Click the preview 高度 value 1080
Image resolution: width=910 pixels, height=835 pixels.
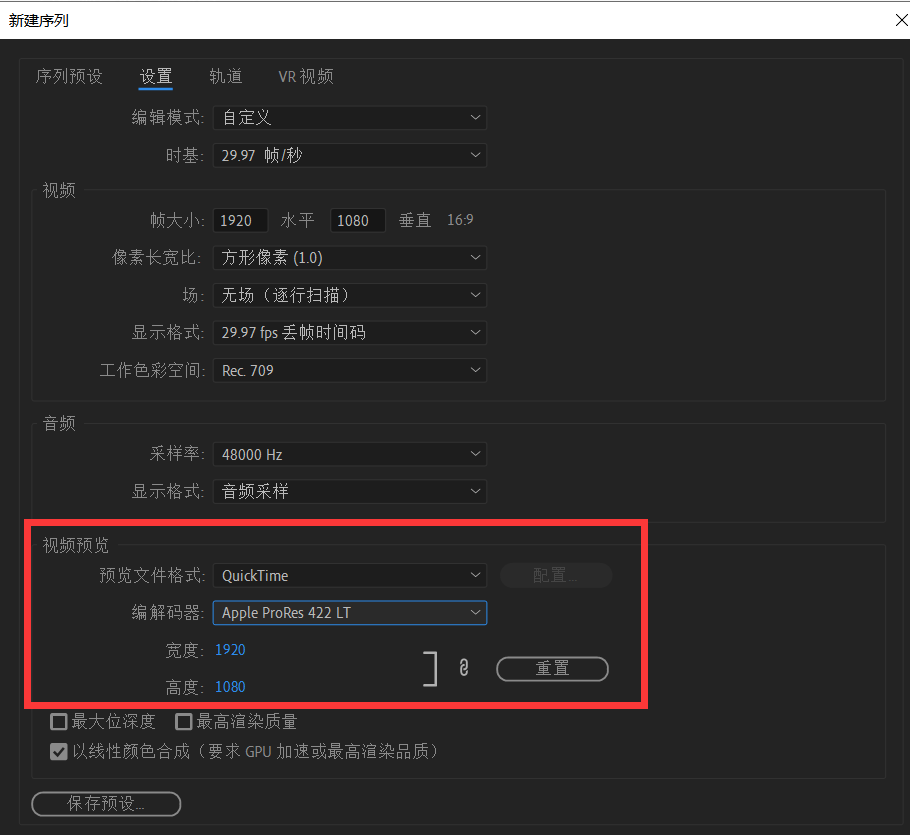coord(230,687)
